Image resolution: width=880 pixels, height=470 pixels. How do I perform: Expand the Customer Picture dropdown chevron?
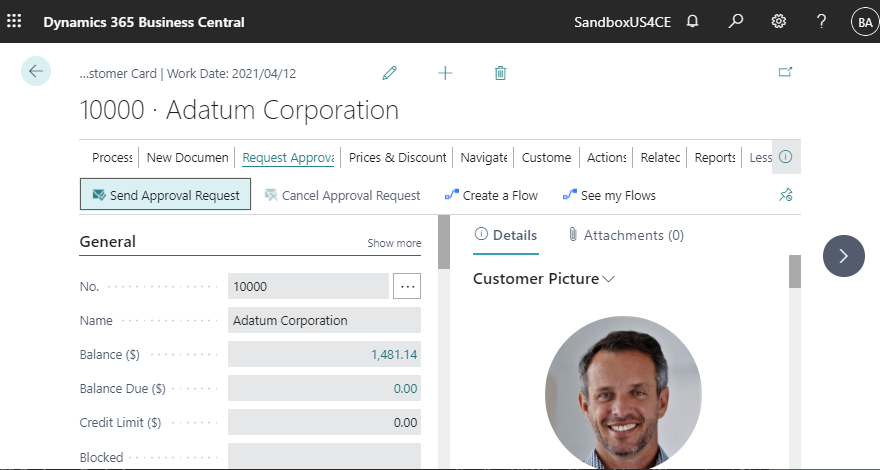(x=608, y=279)
